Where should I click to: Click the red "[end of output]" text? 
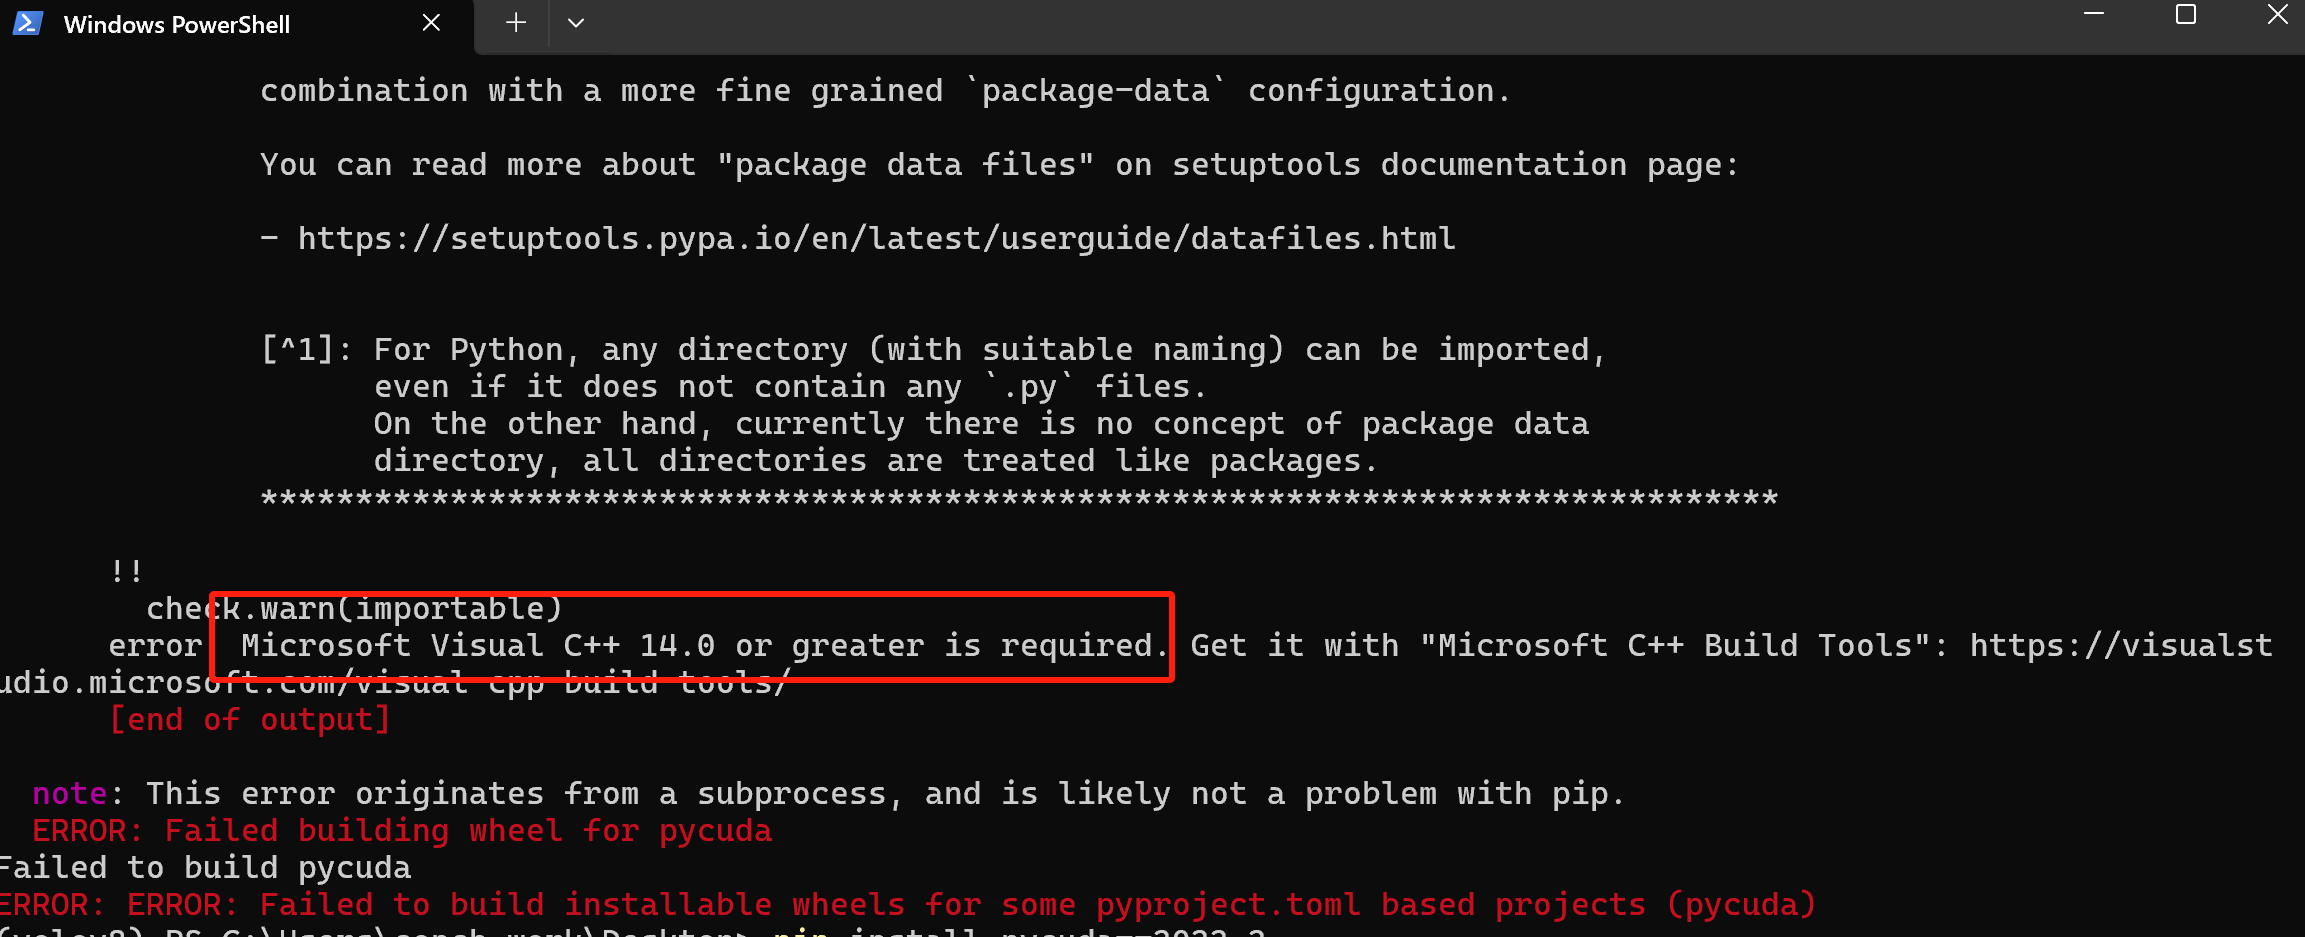click(249, 720)
